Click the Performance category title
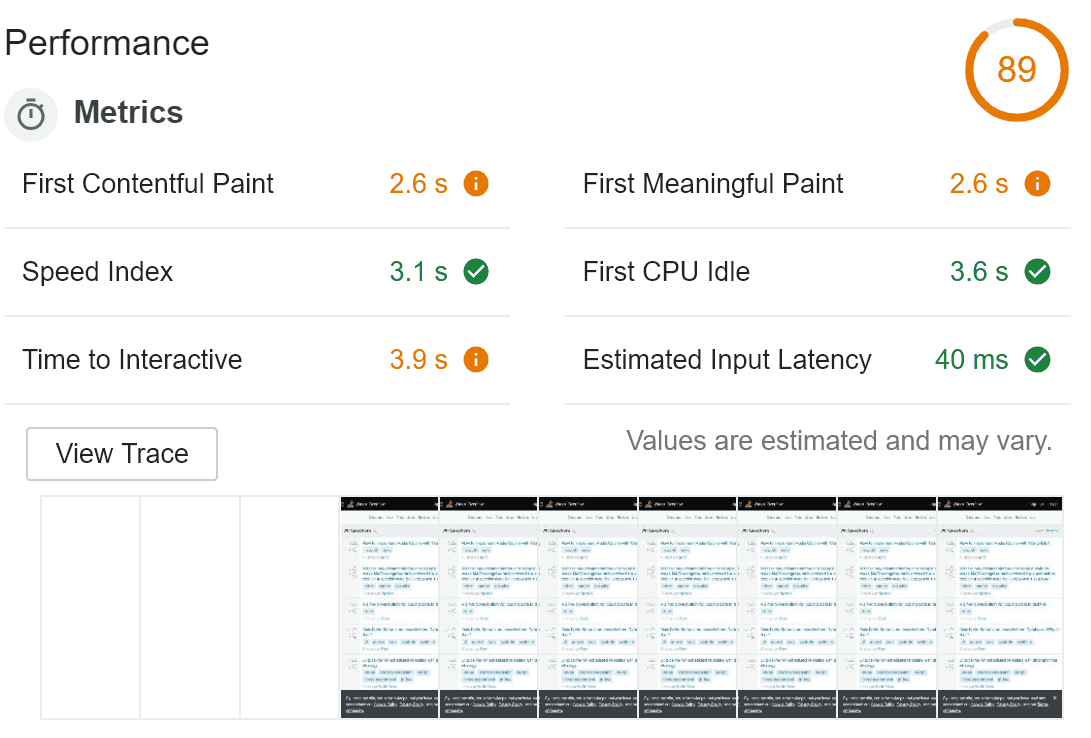Viewport: 1091px width, 738px height. 107,43
